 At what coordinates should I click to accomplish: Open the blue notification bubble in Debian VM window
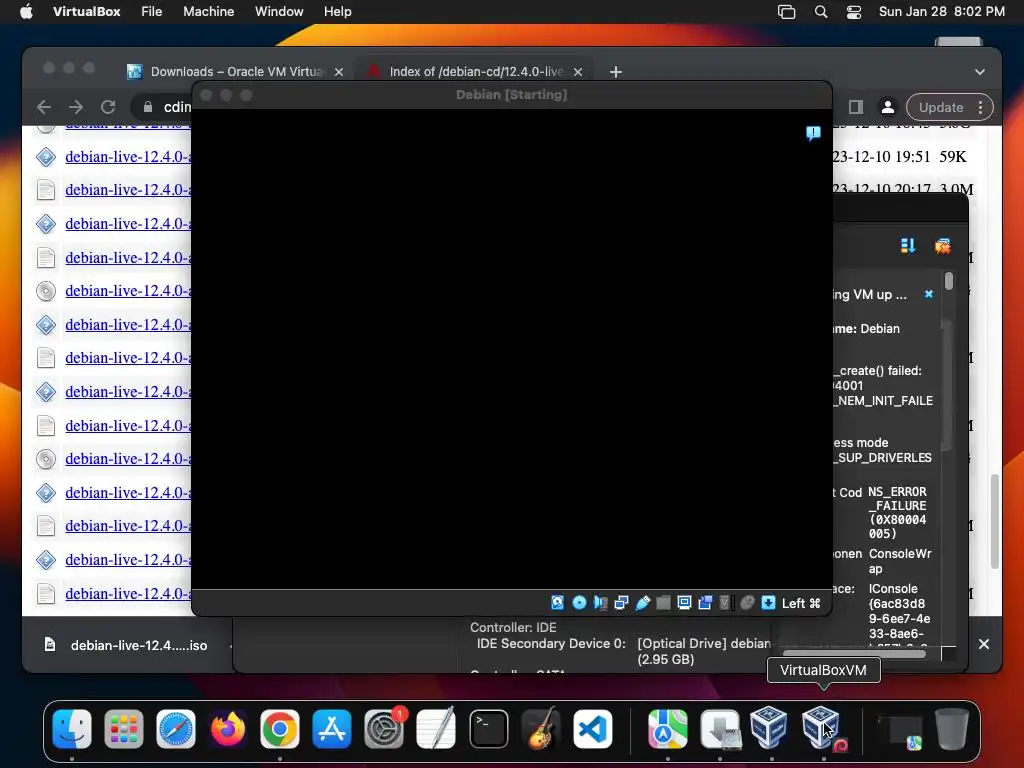813,133
